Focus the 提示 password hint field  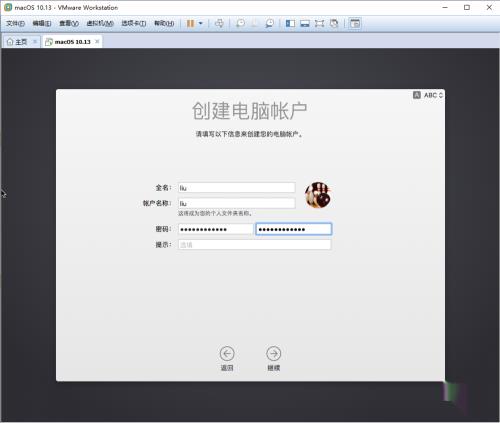click(x=255, y=245)
